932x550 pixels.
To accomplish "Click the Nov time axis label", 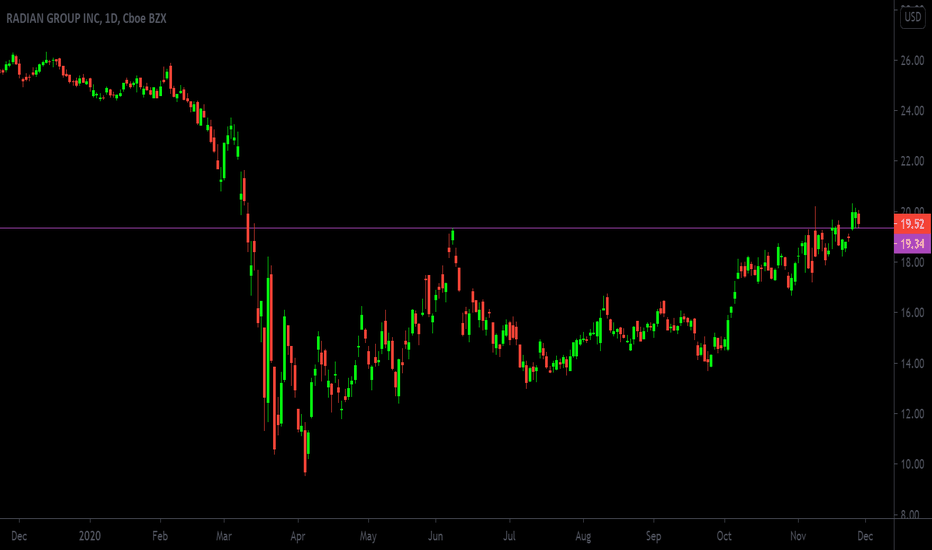I will pyautogui.click(x=798, y=536).
